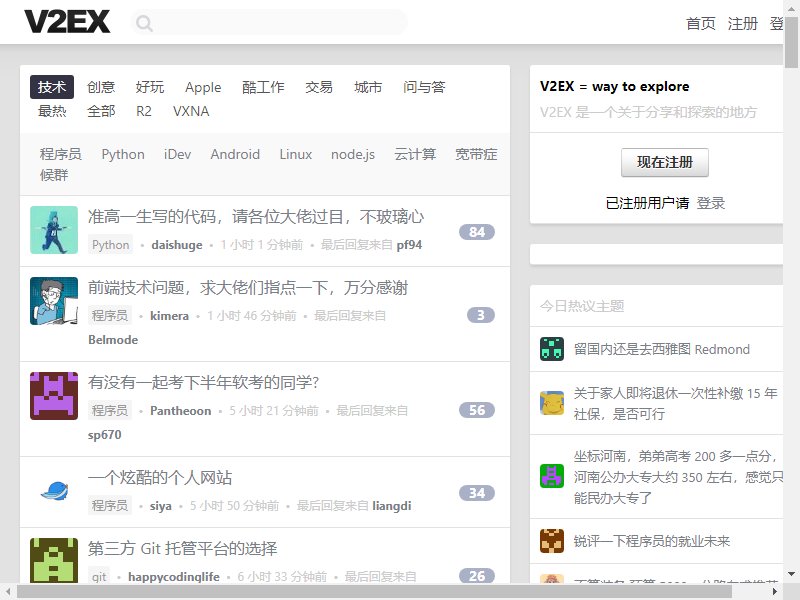Open the R2 tab
This screenshot has width=800, height=600.
coord(144,111)
